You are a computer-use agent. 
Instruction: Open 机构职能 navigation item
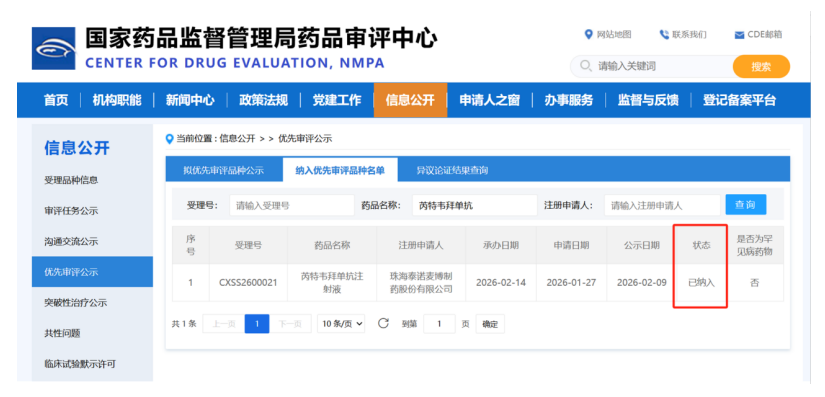coord(117,100)
